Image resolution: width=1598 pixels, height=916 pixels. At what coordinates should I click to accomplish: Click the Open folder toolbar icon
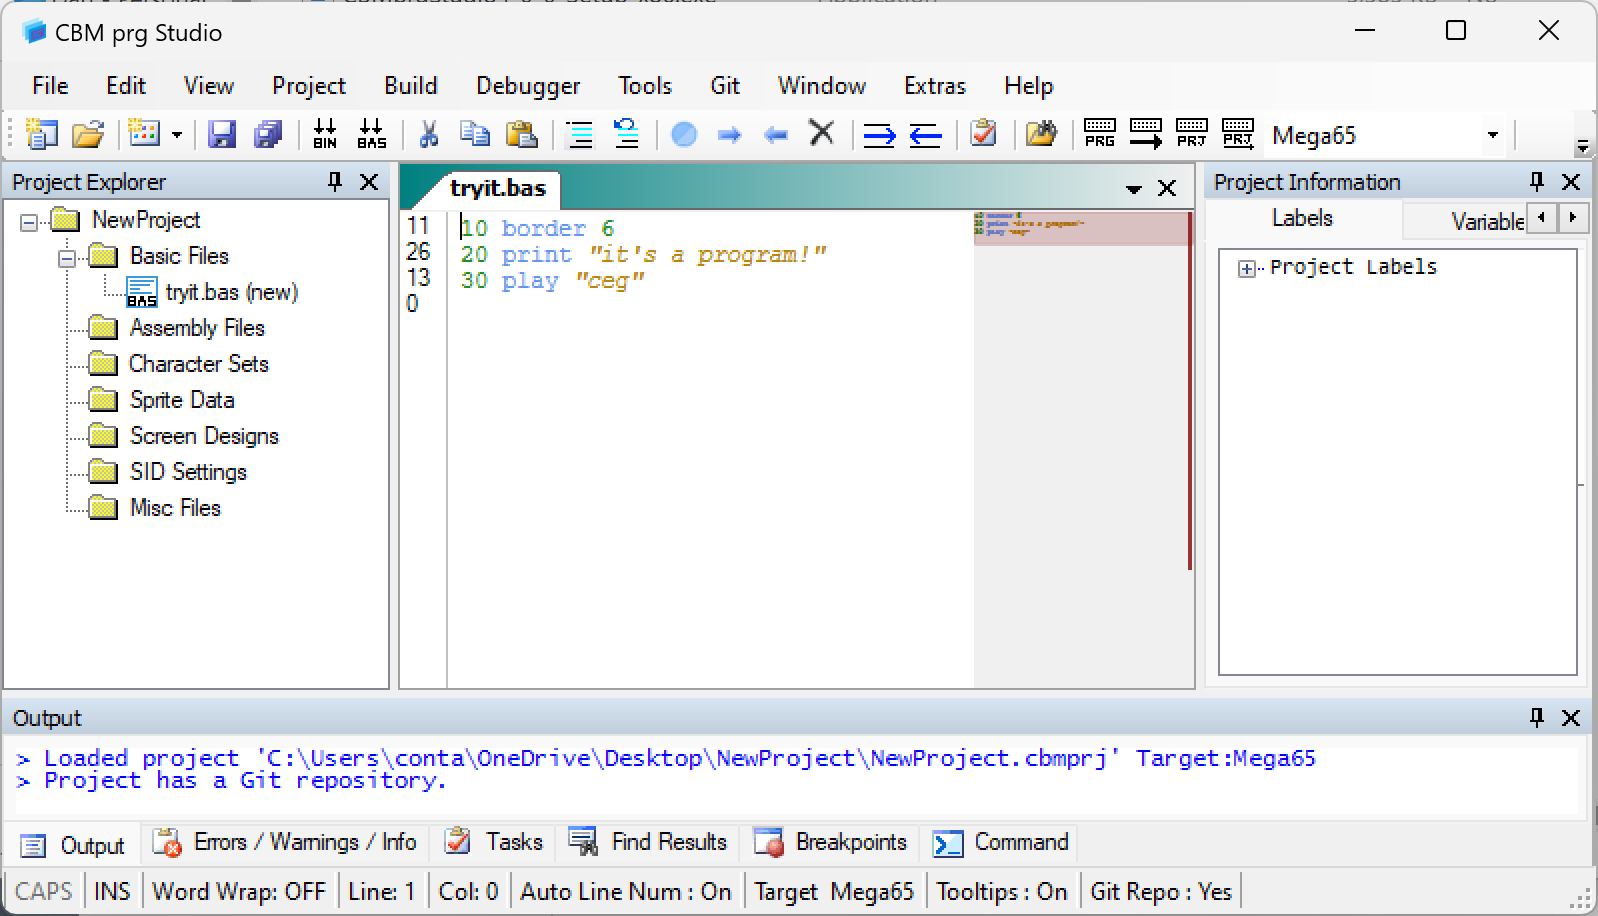pos(88,134)
